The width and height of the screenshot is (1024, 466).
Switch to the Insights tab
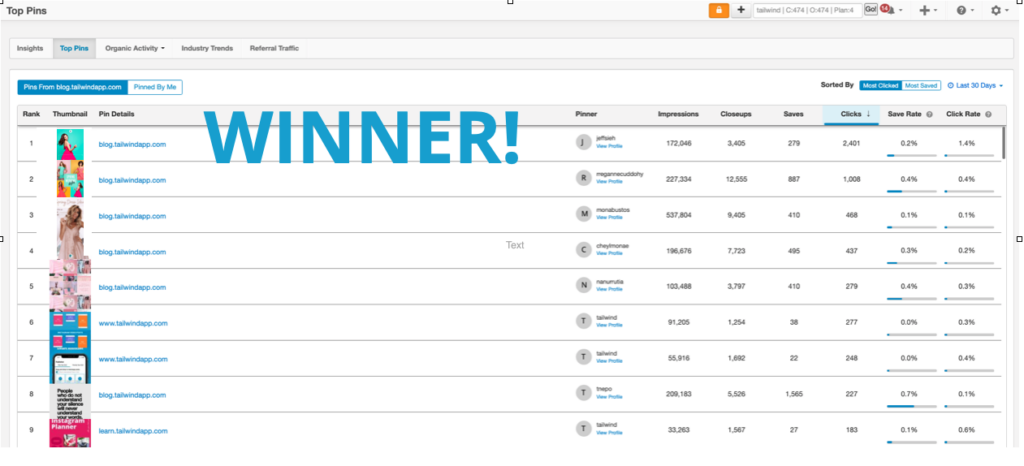pos(30,48)
